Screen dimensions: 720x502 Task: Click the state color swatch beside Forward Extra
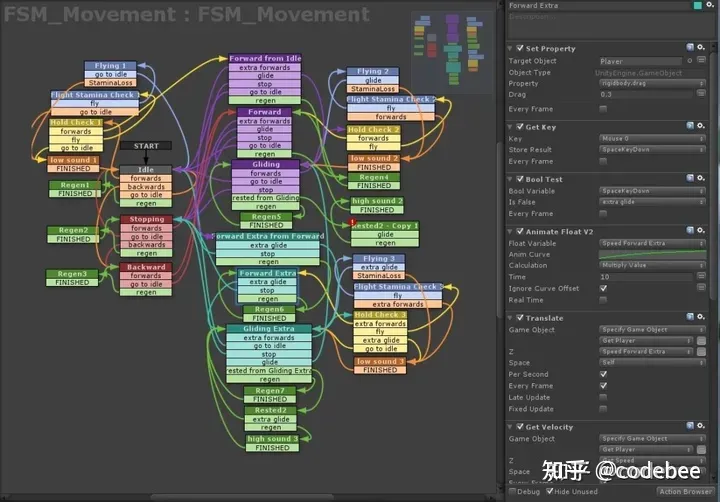[698, 6]
